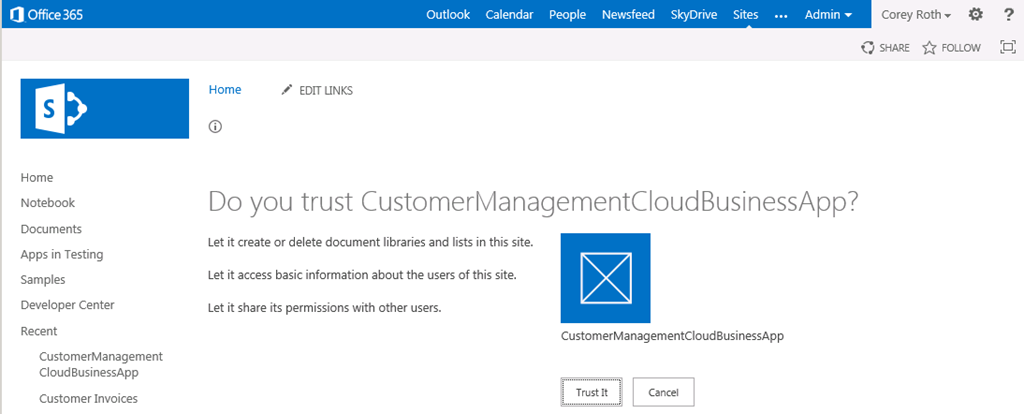The height and width of the screenshot is (414, 1024).
Task: Open Documents in the left sidebar
Action: (x=51, y=229)
